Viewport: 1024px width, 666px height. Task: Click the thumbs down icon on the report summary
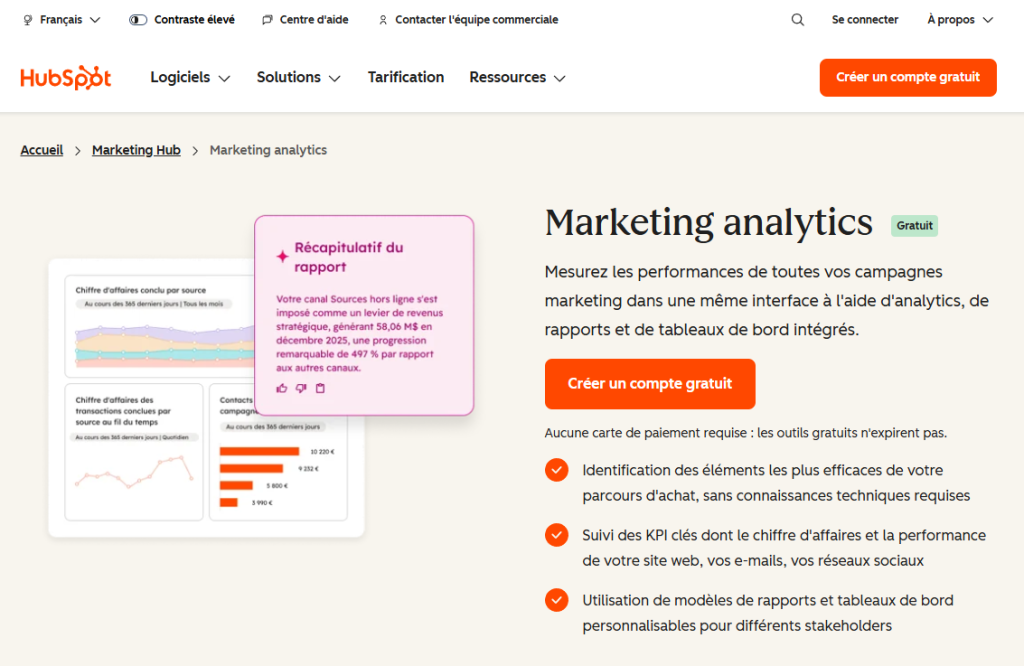pos(300,388)
